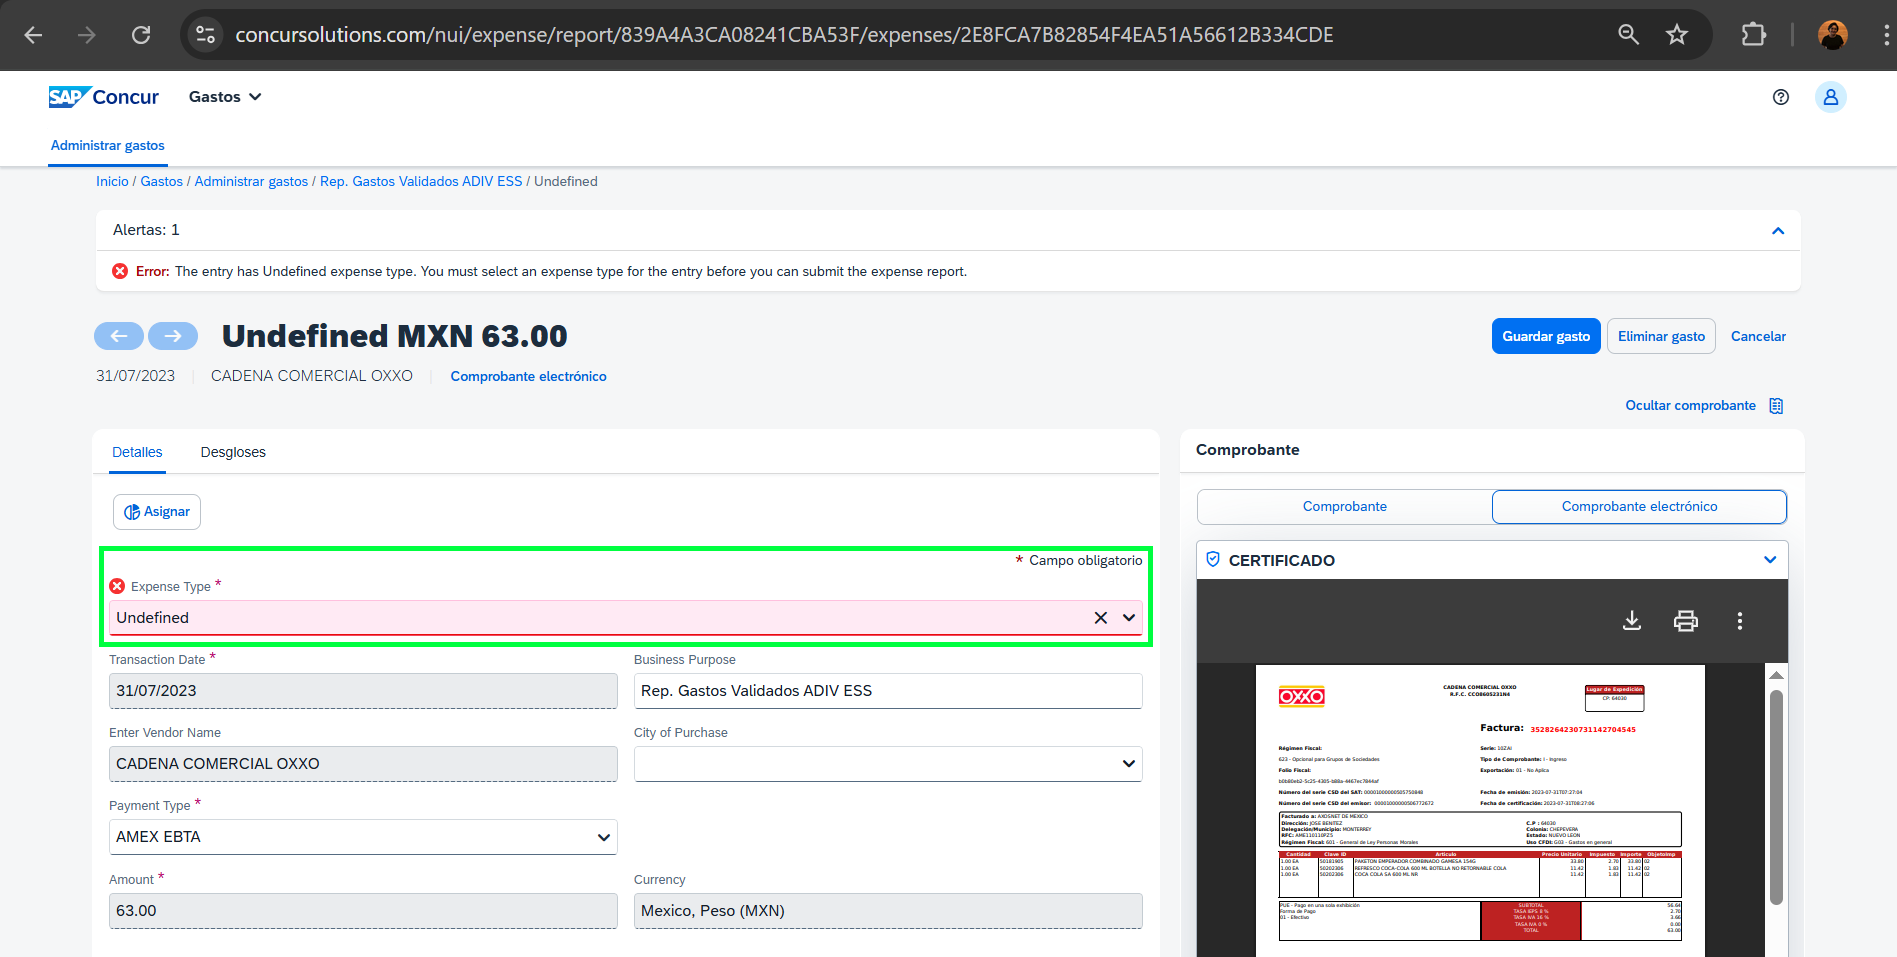Click Eliminar gasto button
This screenshot has width=1897, height=957.
[1661, 336]
